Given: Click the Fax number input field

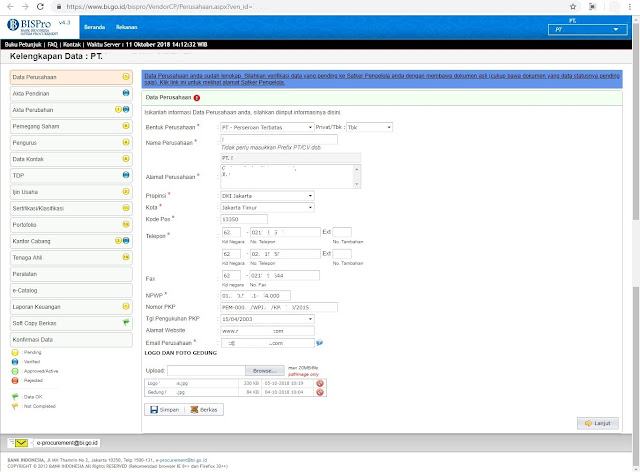Looking at the screenshot, I should (x=285, y=276).
